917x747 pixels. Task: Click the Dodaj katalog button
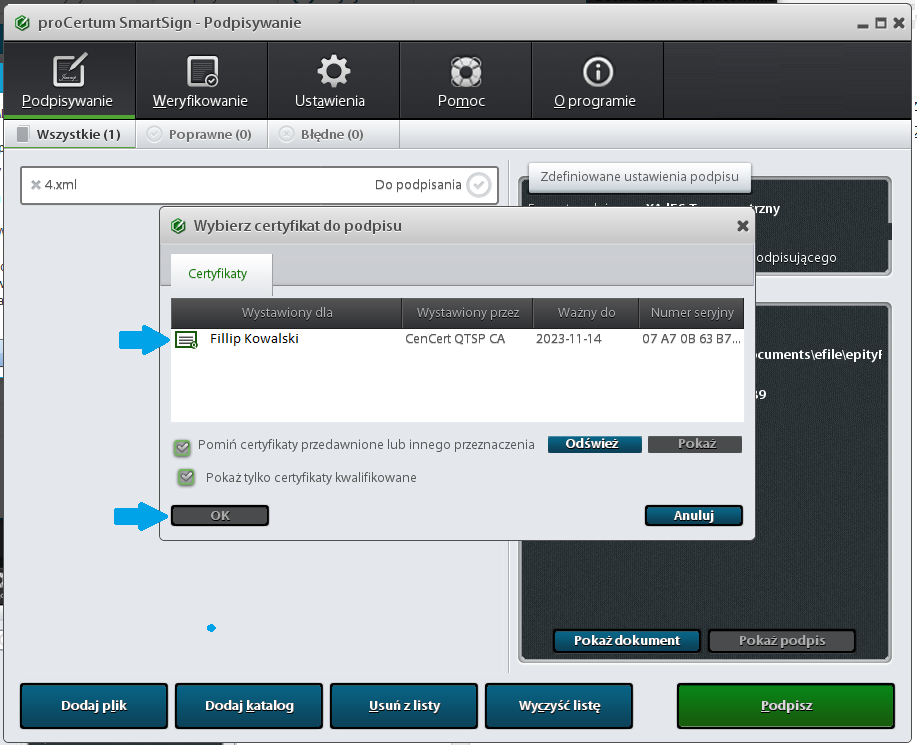pos(249,705)
